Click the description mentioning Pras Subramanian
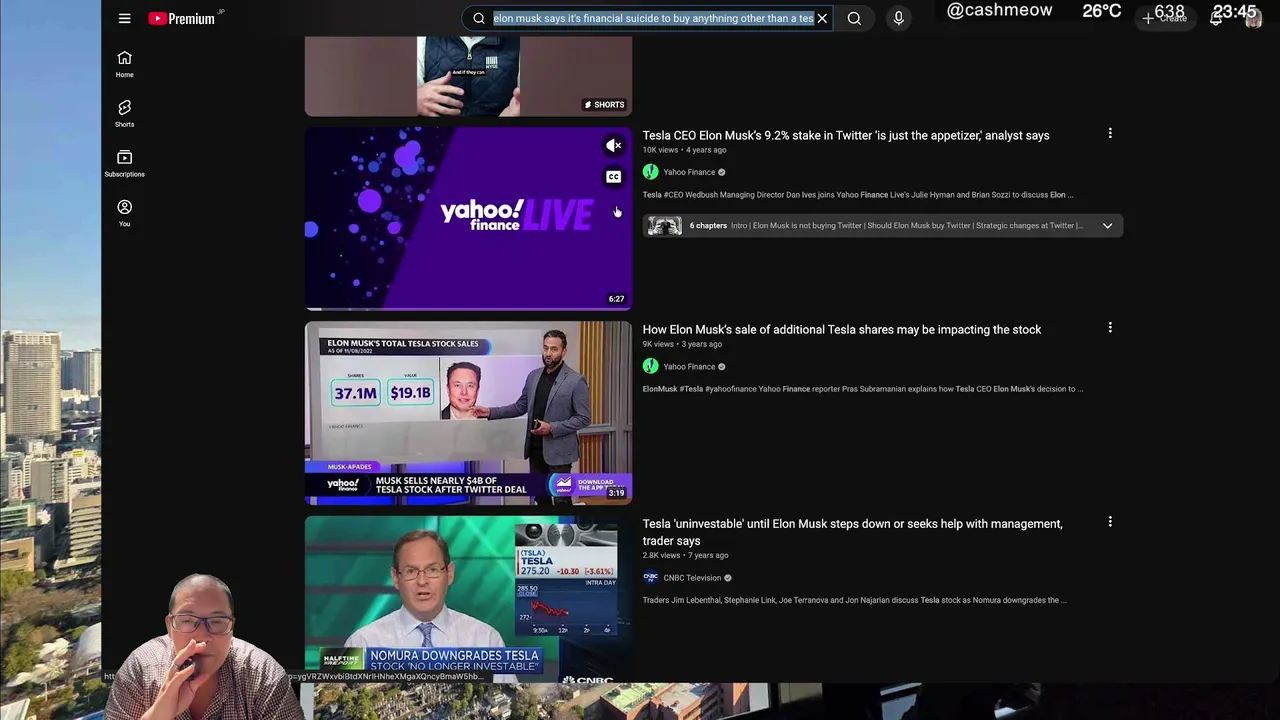 click(x=862, y=389)
